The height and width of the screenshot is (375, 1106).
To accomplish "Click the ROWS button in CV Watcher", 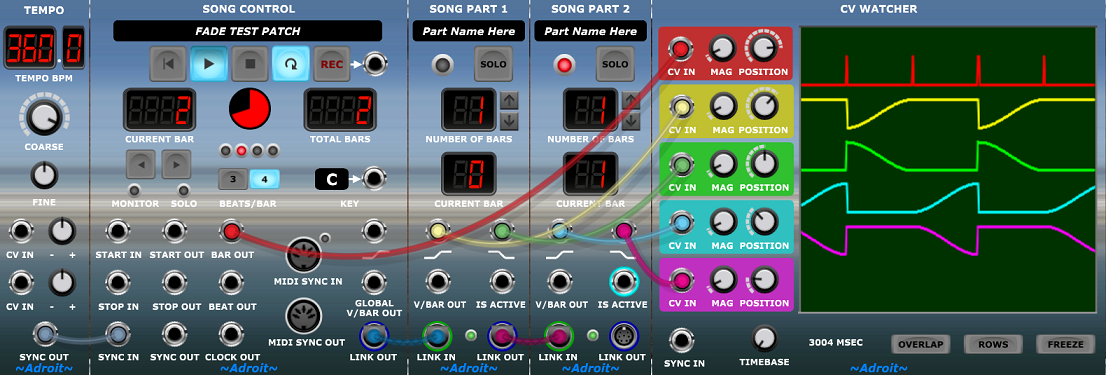I will click(x=992, y=344).
